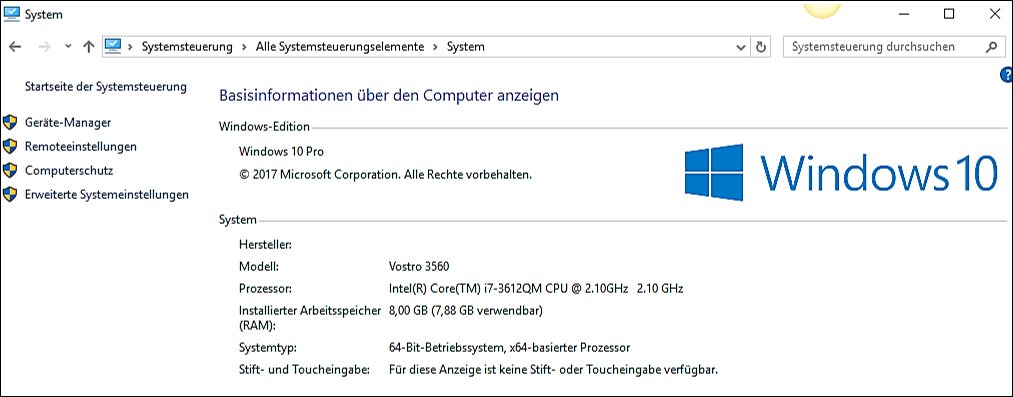Expand chevron after Systemsteuerung breadcrumb
The height and width of the screenshot is (397, 1013).
click(244, 46)
